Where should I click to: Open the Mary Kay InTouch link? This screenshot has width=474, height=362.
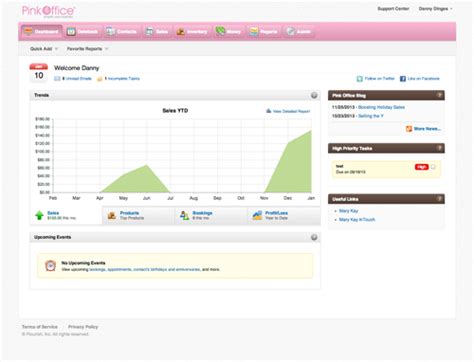tap(357, 220)
